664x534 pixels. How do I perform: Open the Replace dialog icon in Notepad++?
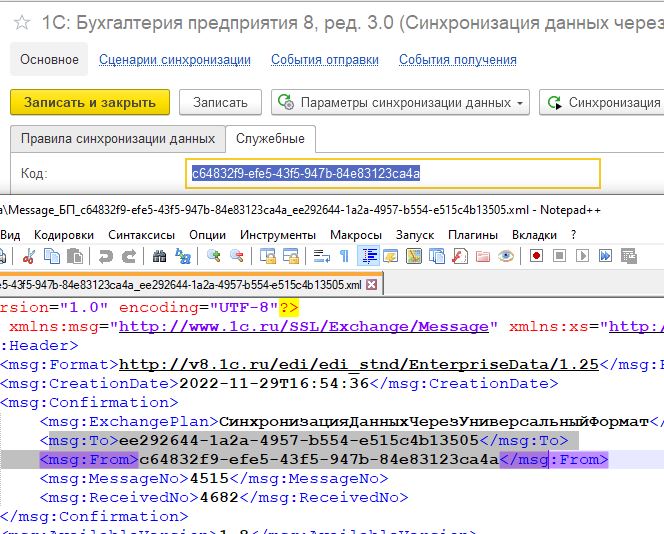pyautogui.click(x=183, y=256)
